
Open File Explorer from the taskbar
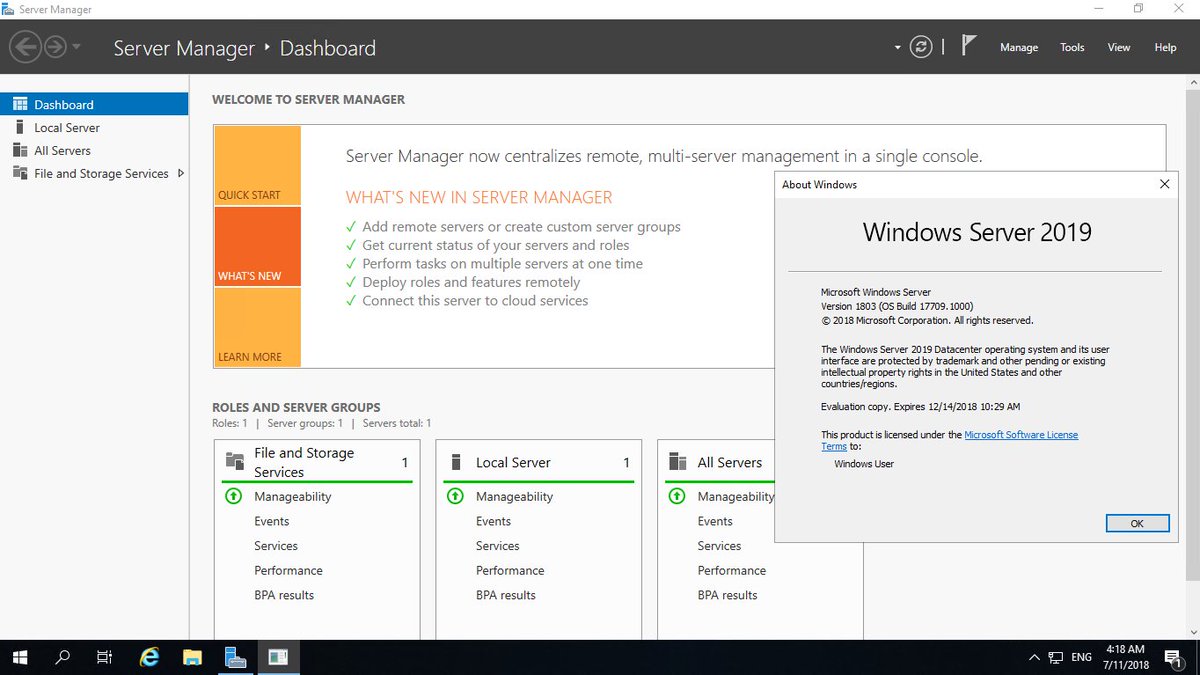point(192,657)
